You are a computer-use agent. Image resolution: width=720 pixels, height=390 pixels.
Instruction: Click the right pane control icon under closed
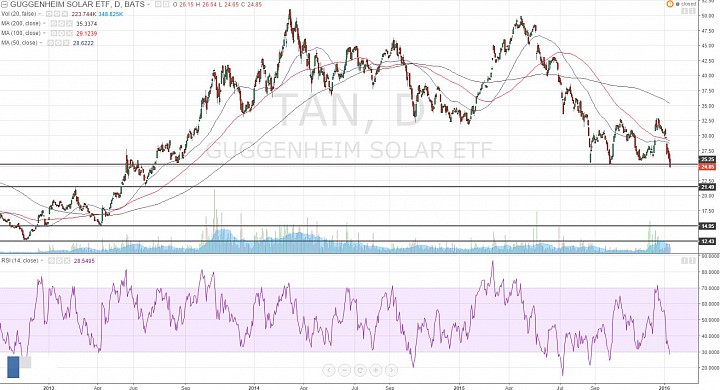(x=692, y=11)
